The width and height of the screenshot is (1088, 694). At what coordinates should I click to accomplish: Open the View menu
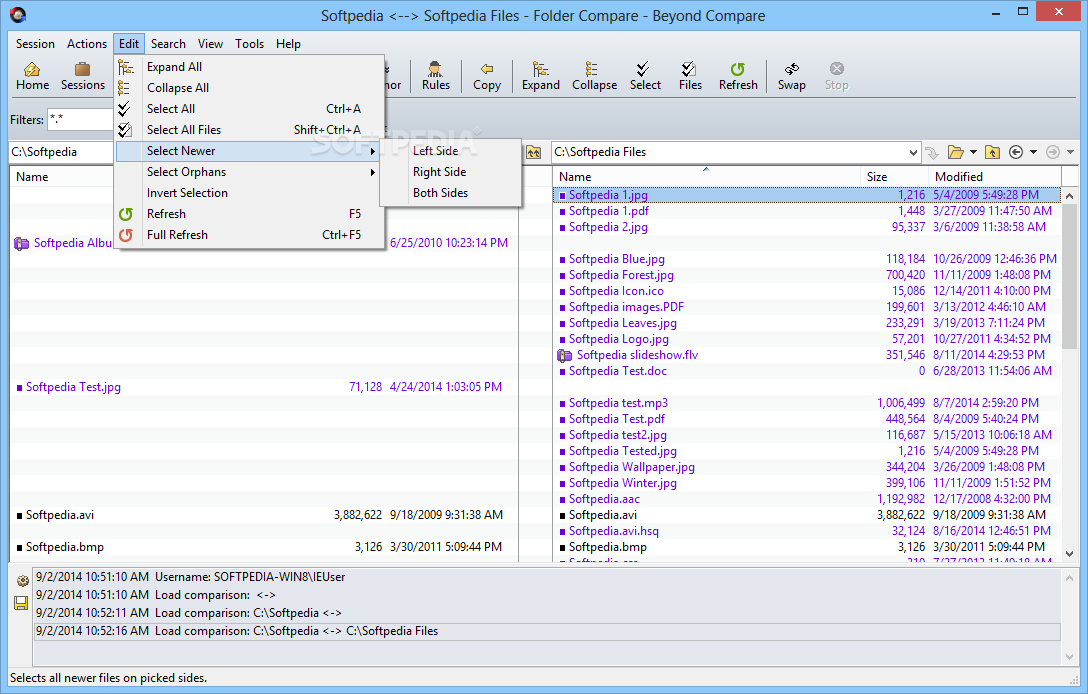[x=210, y=44]
